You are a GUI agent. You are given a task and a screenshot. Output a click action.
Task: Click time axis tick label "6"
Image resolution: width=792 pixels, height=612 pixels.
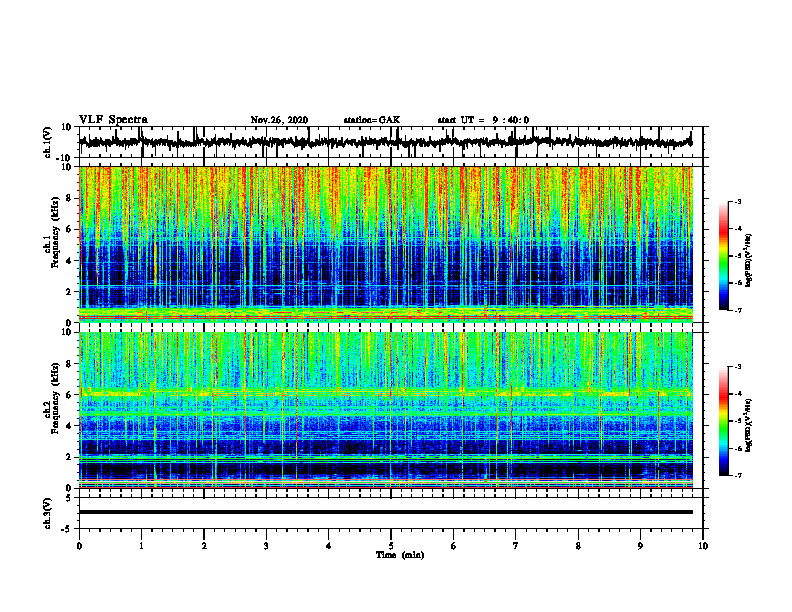coord(454,546)
